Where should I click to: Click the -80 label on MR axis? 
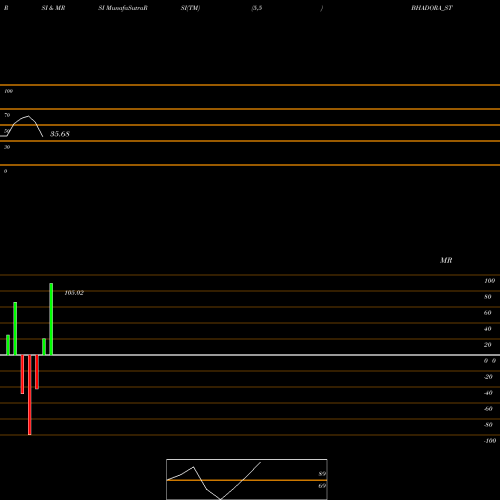click(x=488, y=425)
